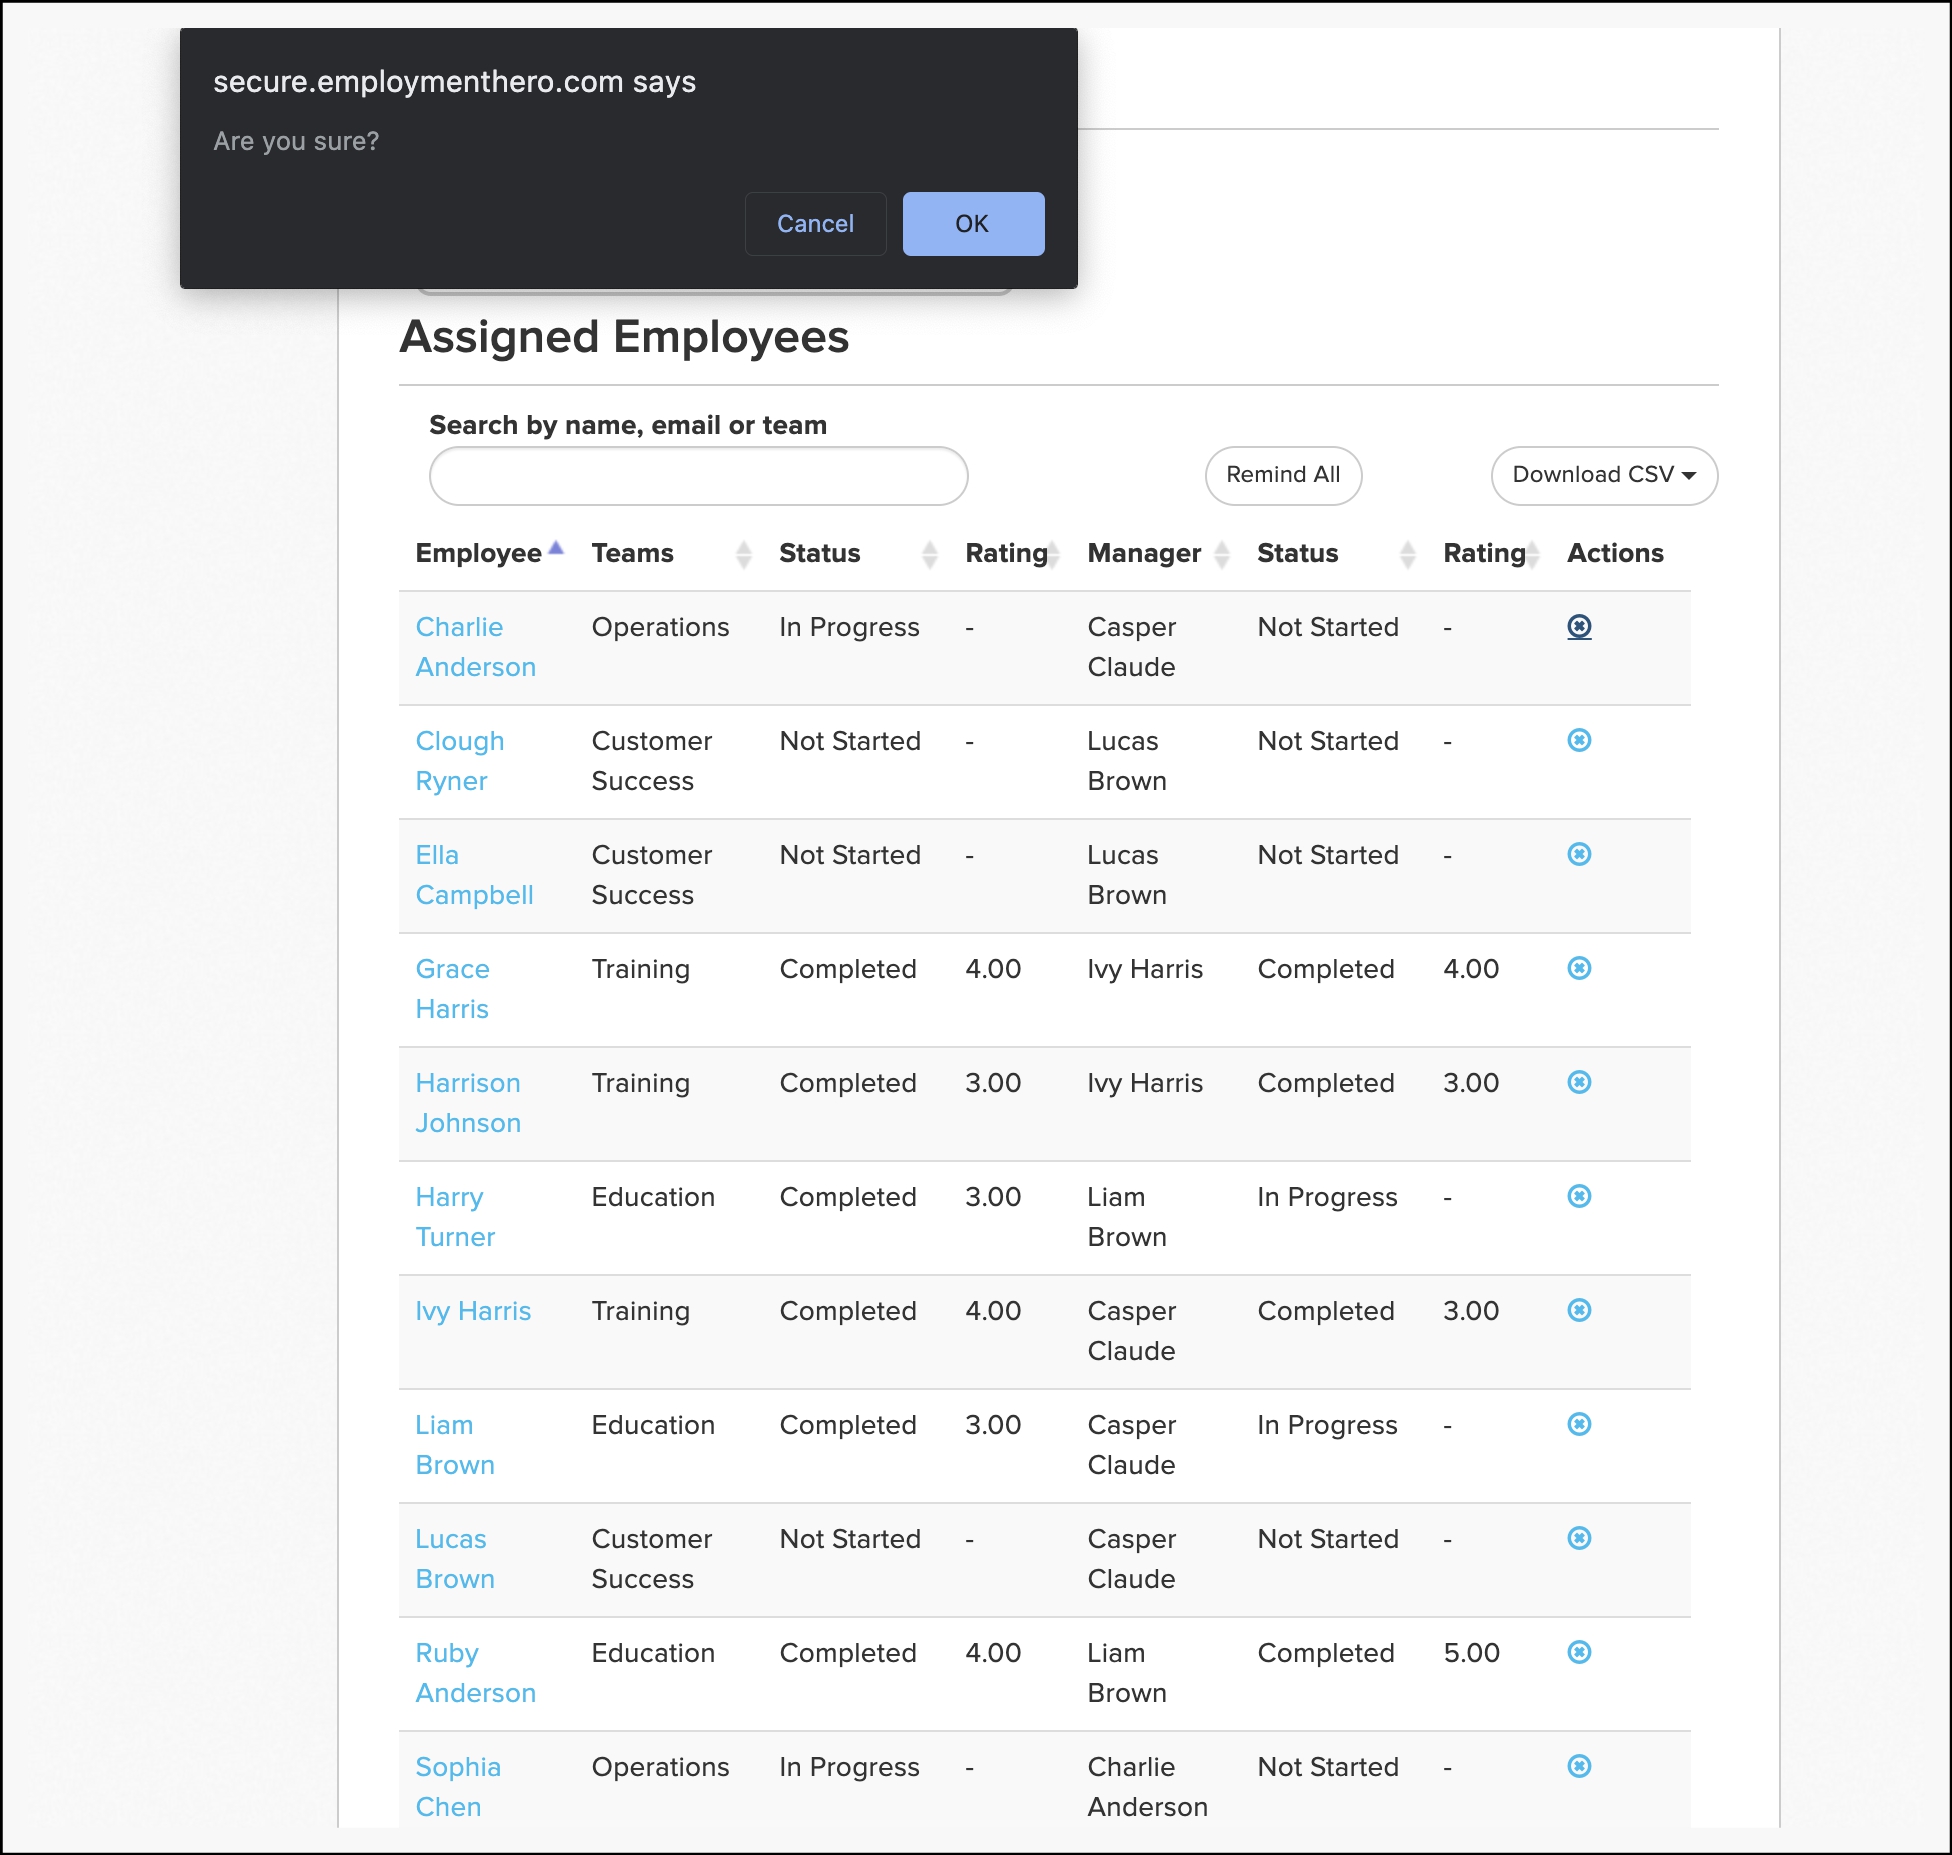Click manager Charlie Anderson in Sophia Chen row
Screen dimensions: 1952x1855
click(1147, 1787)
